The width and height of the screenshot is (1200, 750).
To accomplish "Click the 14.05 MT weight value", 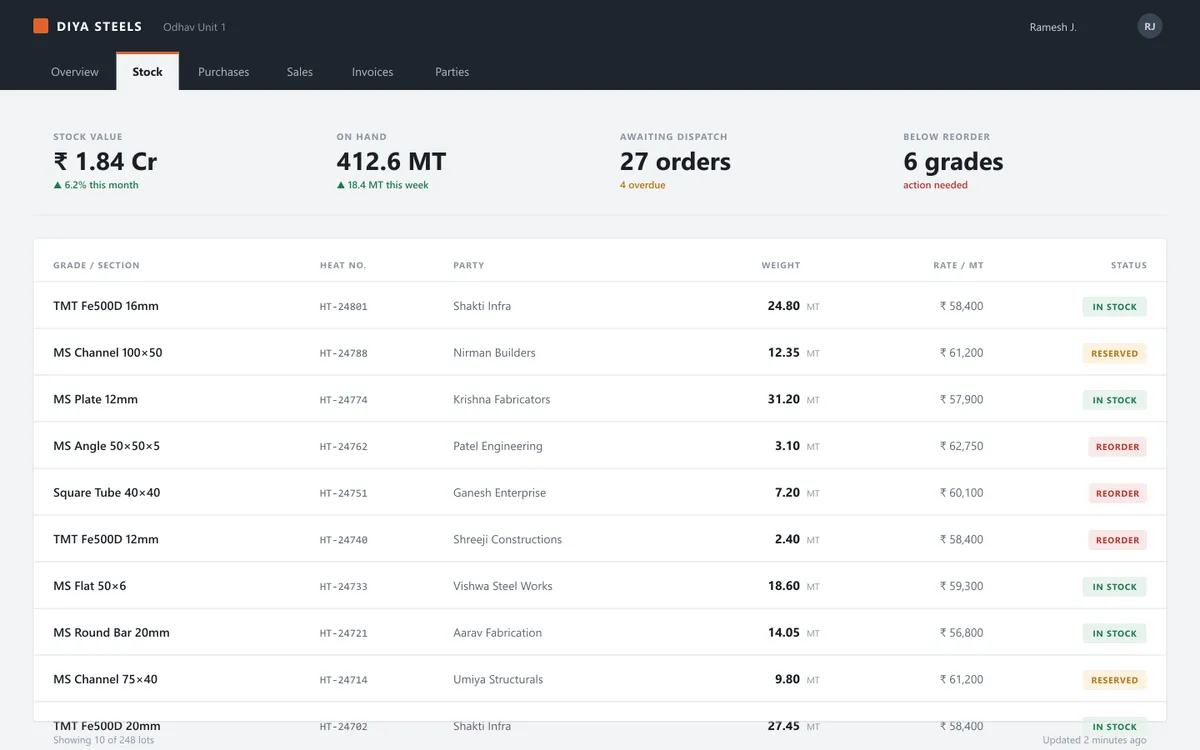I will (793, 633).
